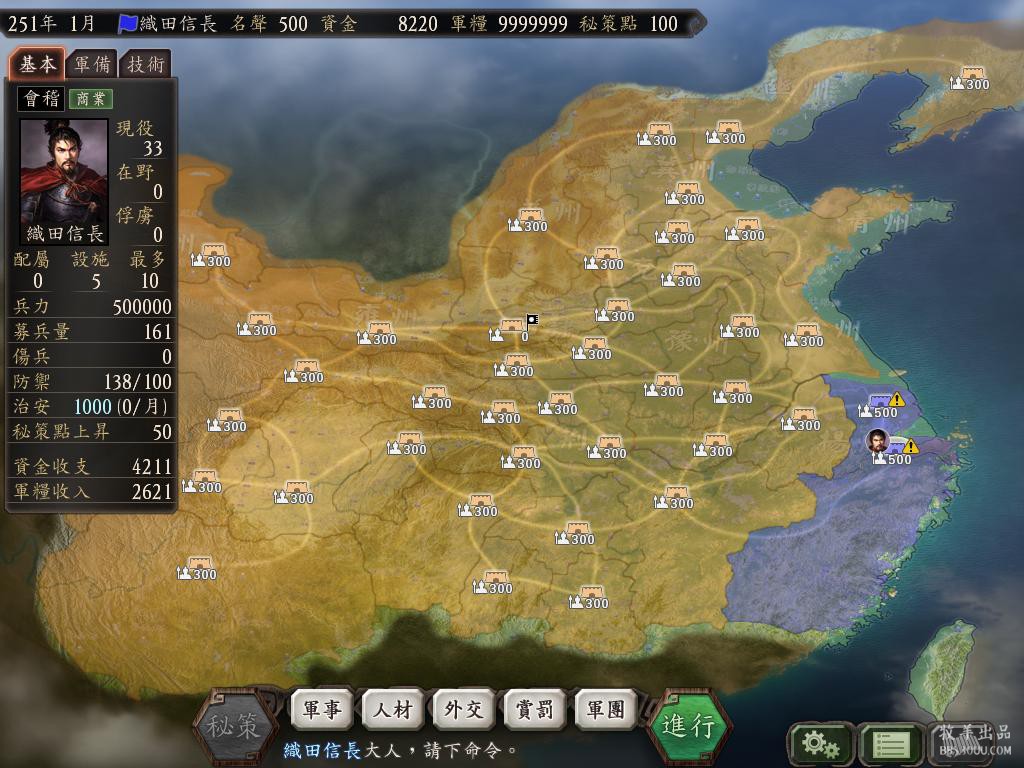Open the 軍事 command menu
This screenshot has width=1024, height=768.
pyautogui.click(x=322, y=709)
